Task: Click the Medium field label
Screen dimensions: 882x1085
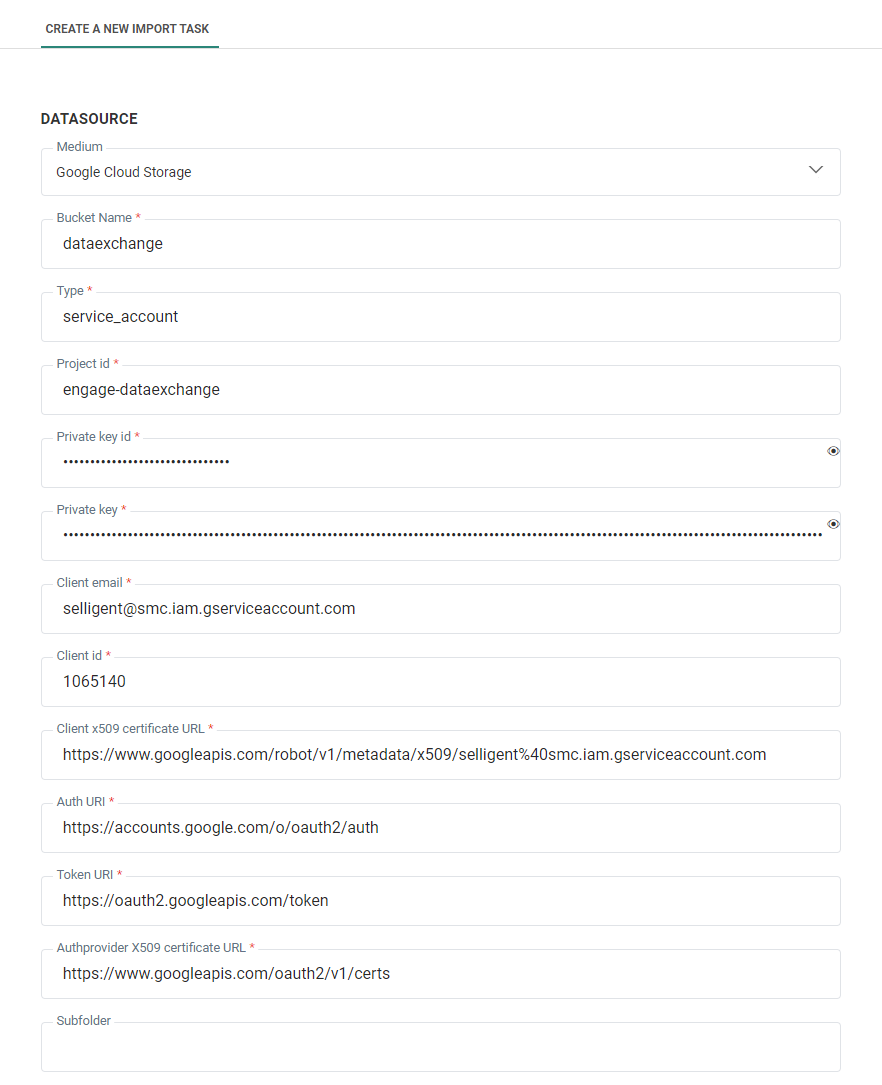Action: tap(79, 147)
